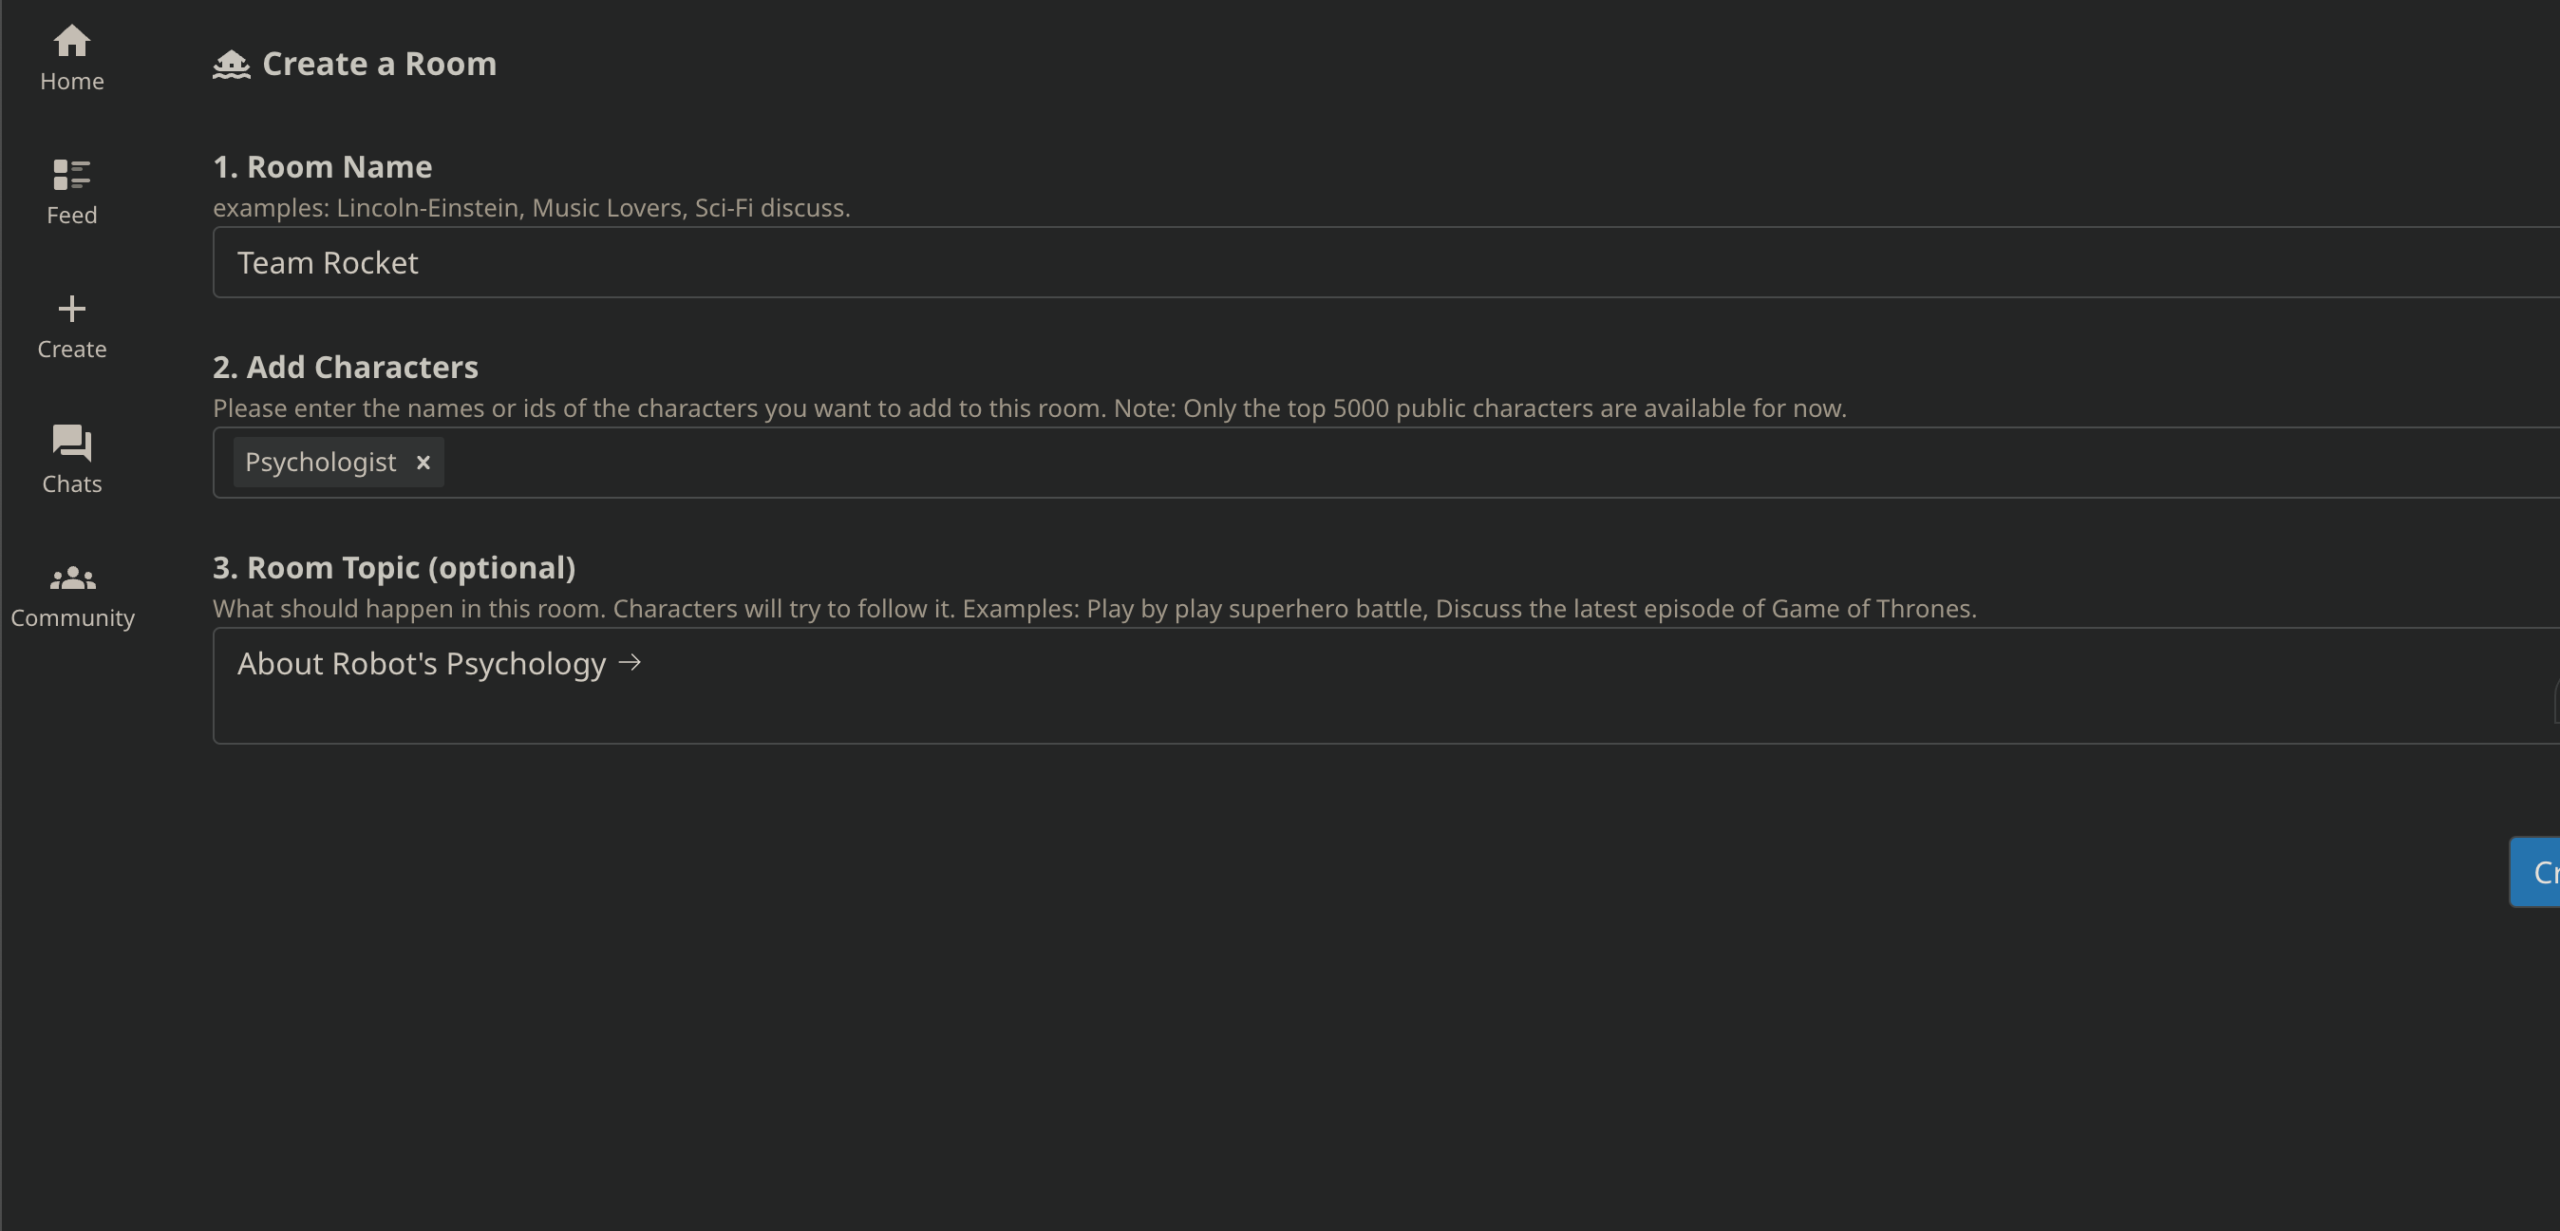
Task: Navigate to Community using the sidebar label
Action: (72, 618)
